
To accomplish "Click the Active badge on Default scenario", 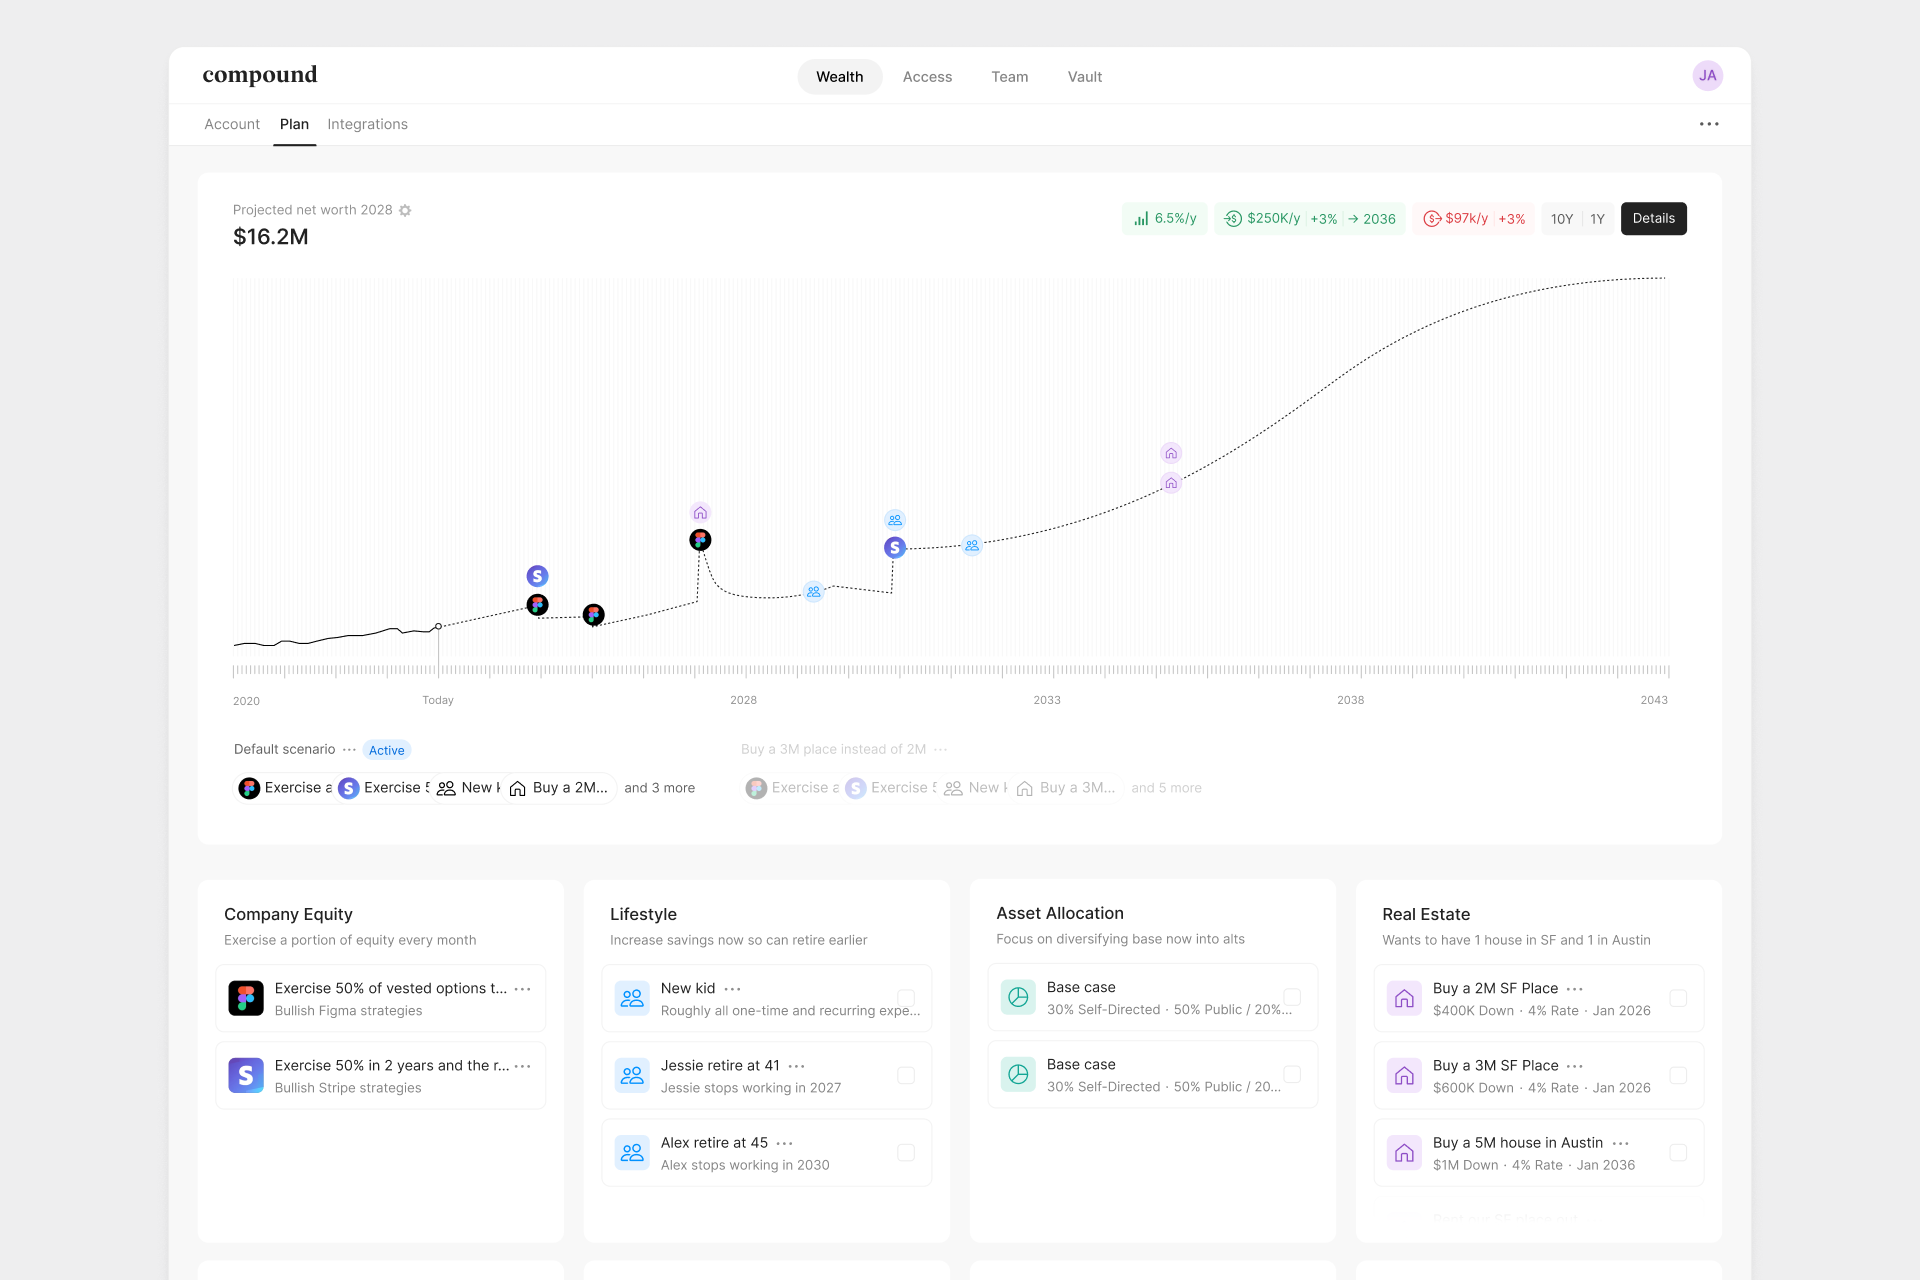I will pyautogui.click(x=387, y=750).
